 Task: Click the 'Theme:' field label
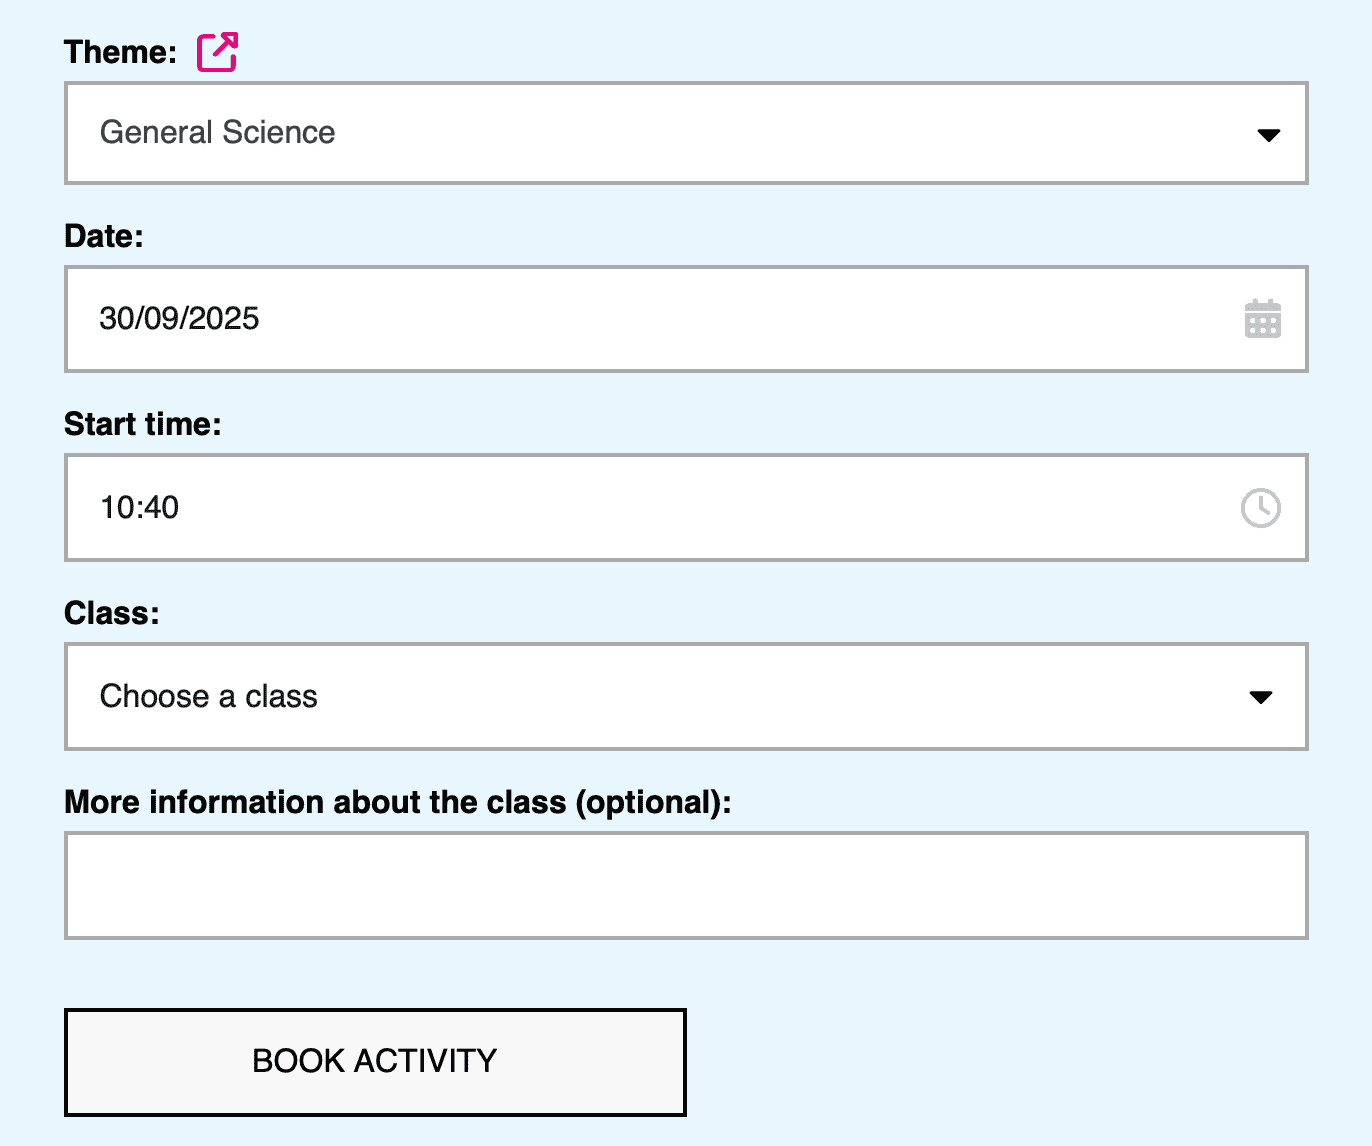[120, 52]
